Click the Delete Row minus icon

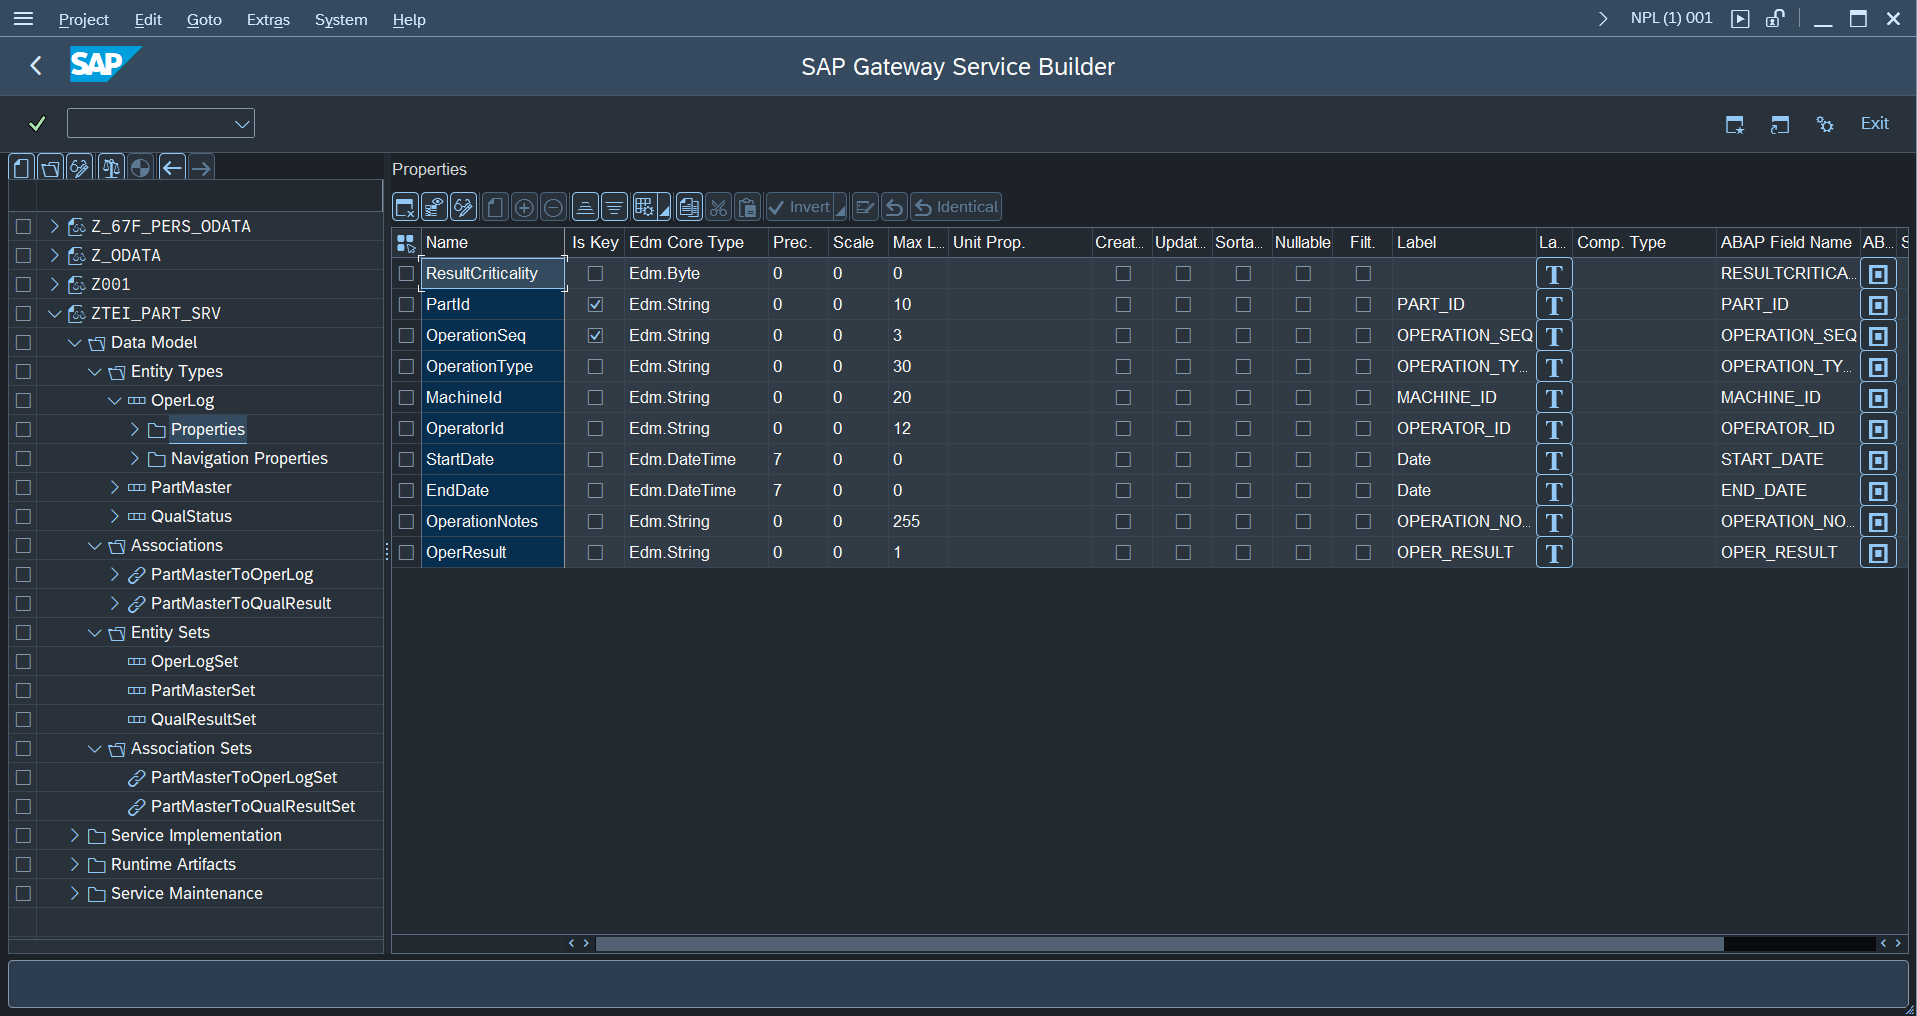click(x=553, y=207)
